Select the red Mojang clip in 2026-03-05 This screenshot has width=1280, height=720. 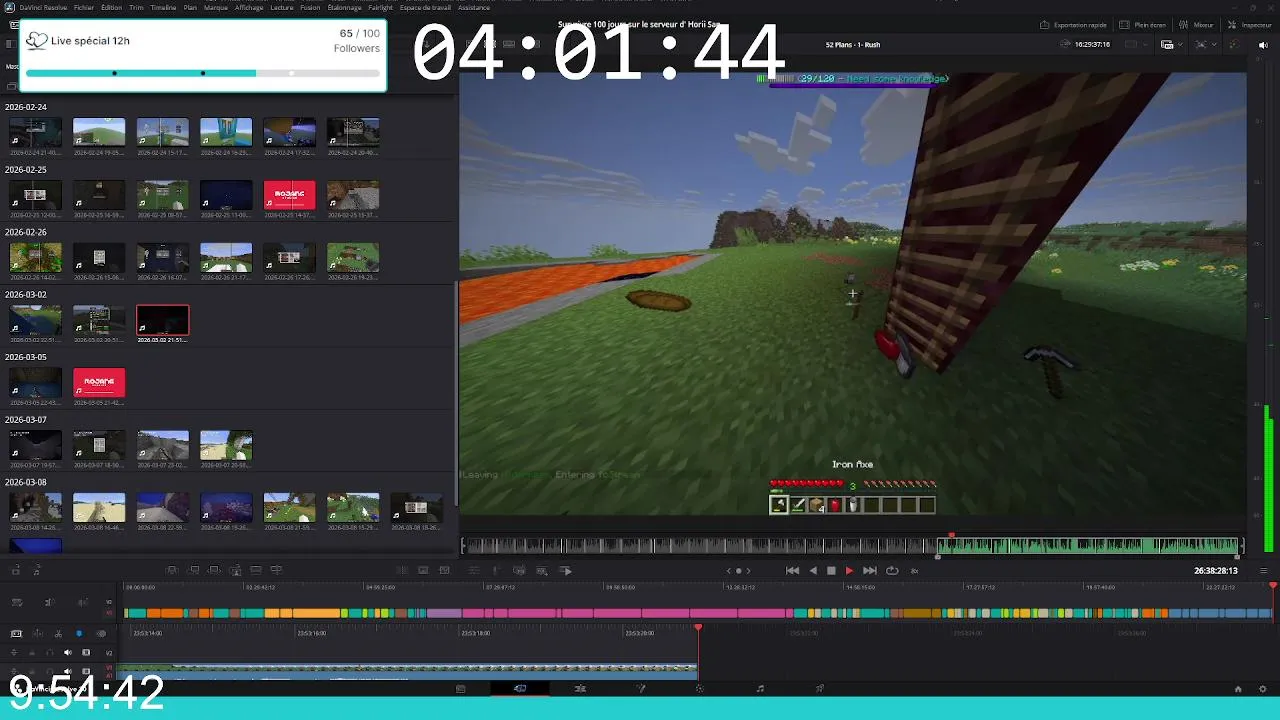click(99, 383)
